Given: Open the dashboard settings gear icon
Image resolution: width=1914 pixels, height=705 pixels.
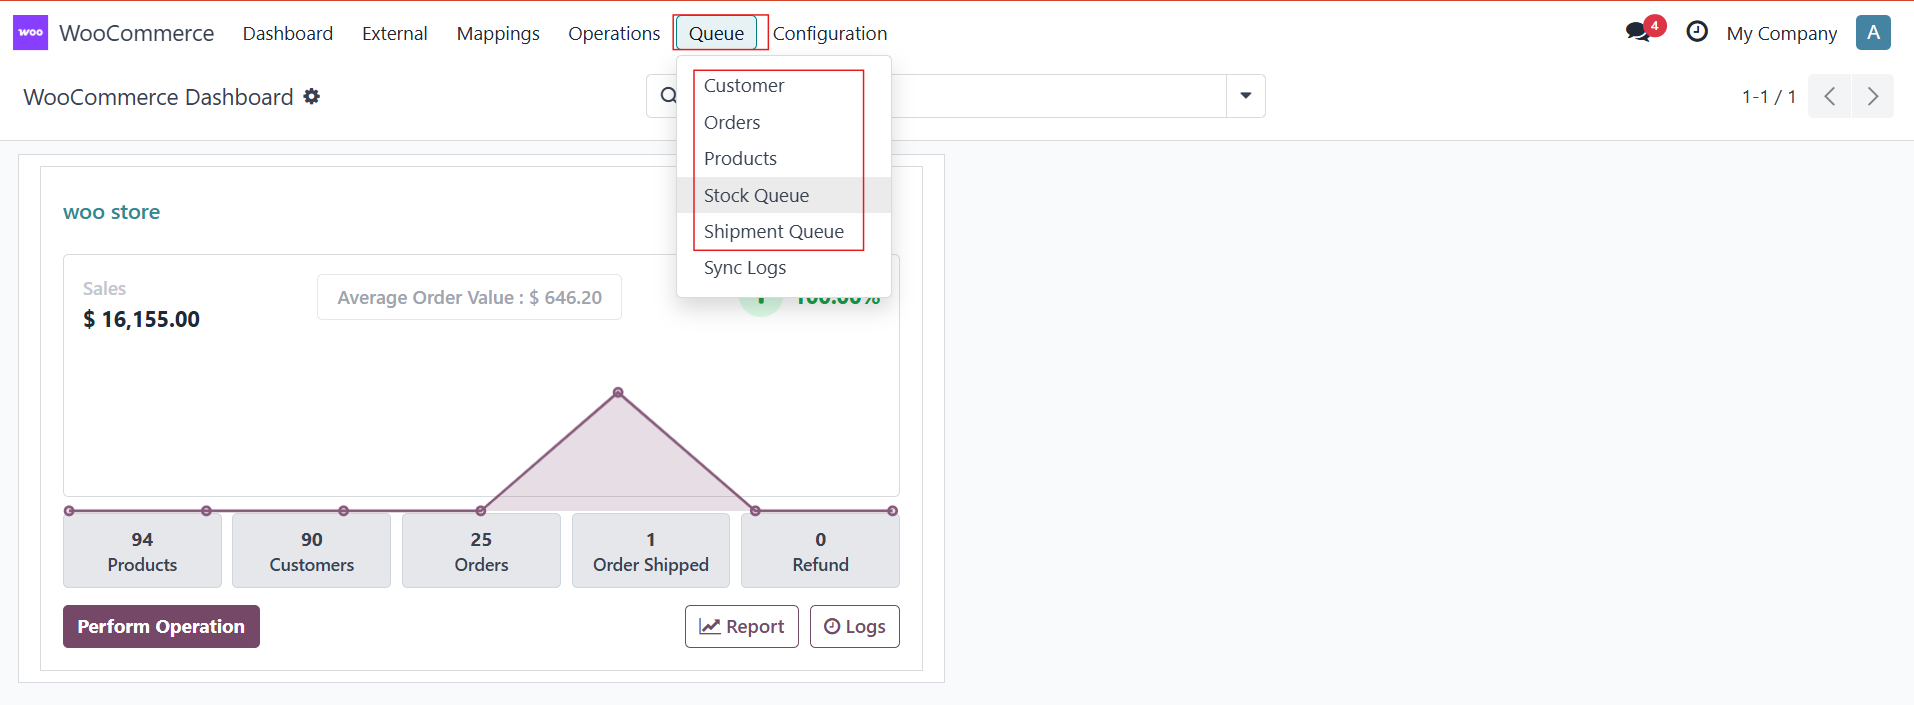Looking at the screenshot, I should 312,96.
